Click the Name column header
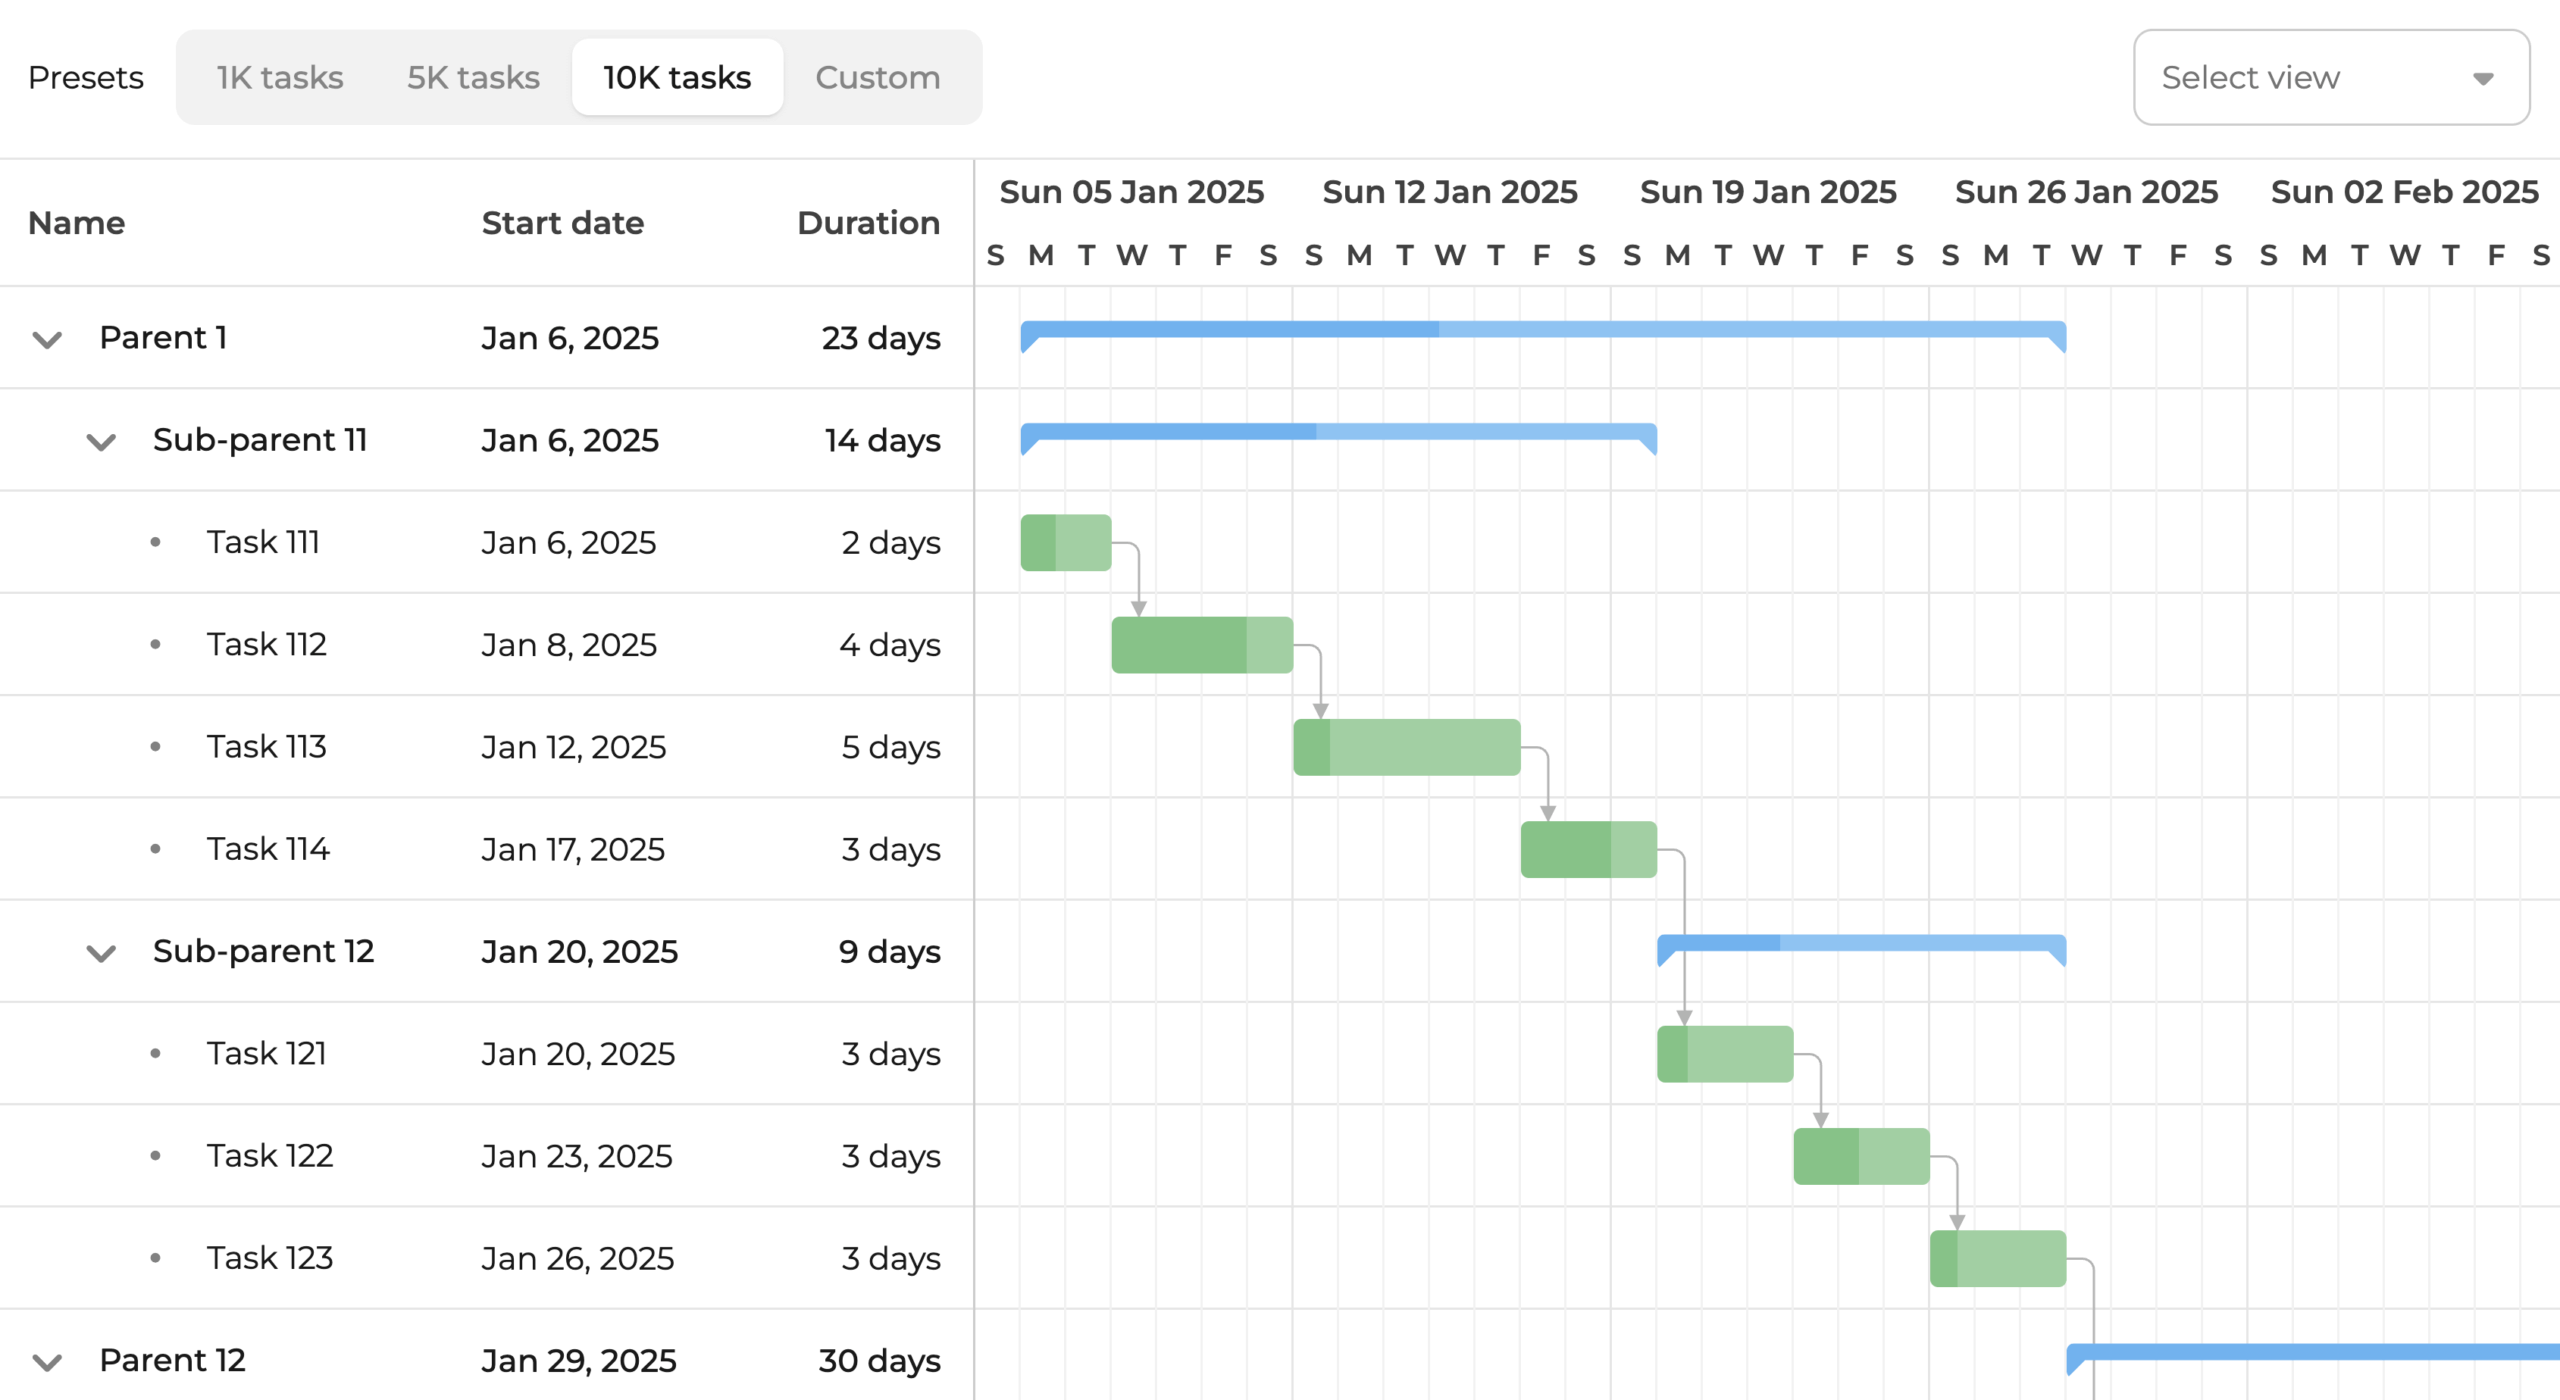The width and height of the screenshot is (2560, 1400). [x=77, y=223]
